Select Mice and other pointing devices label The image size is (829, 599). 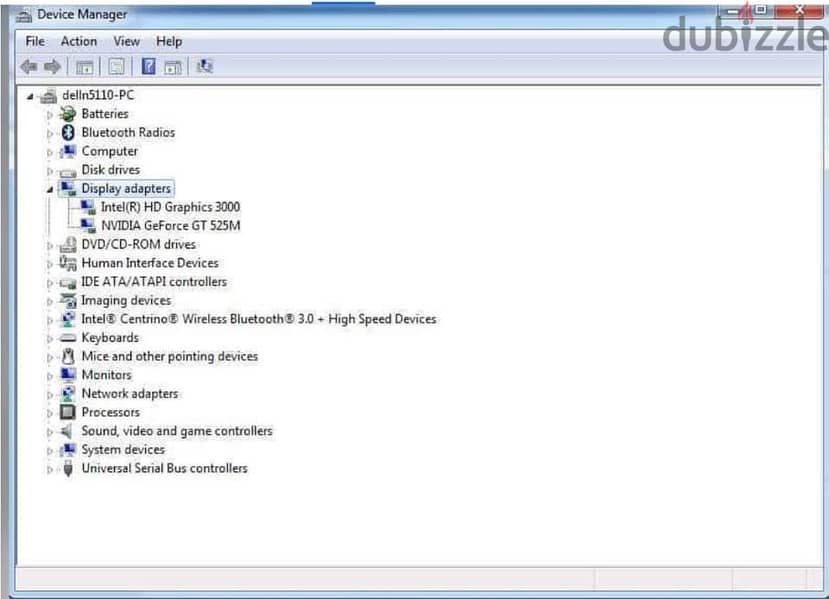[170, 356]
